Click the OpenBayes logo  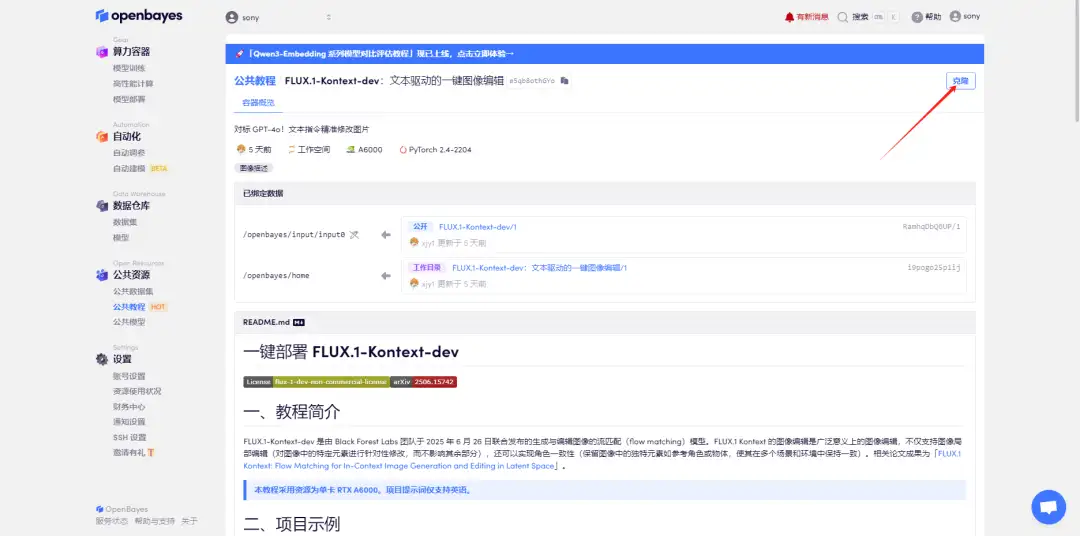(139, 16)
